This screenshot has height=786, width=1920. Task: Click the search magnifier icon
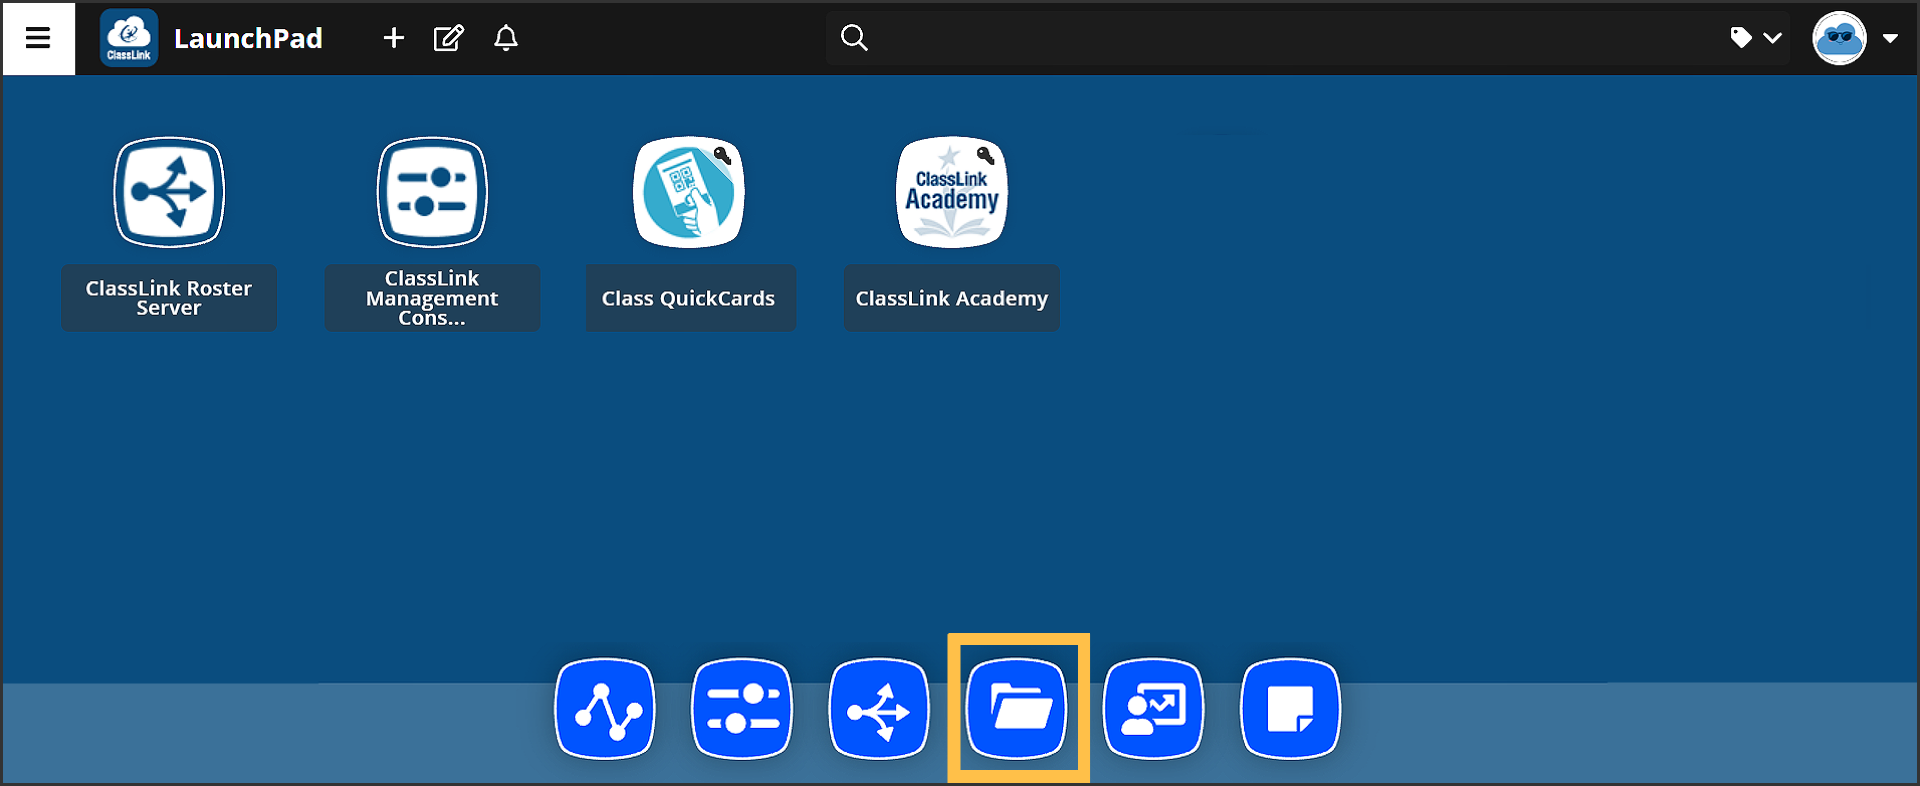854,38
